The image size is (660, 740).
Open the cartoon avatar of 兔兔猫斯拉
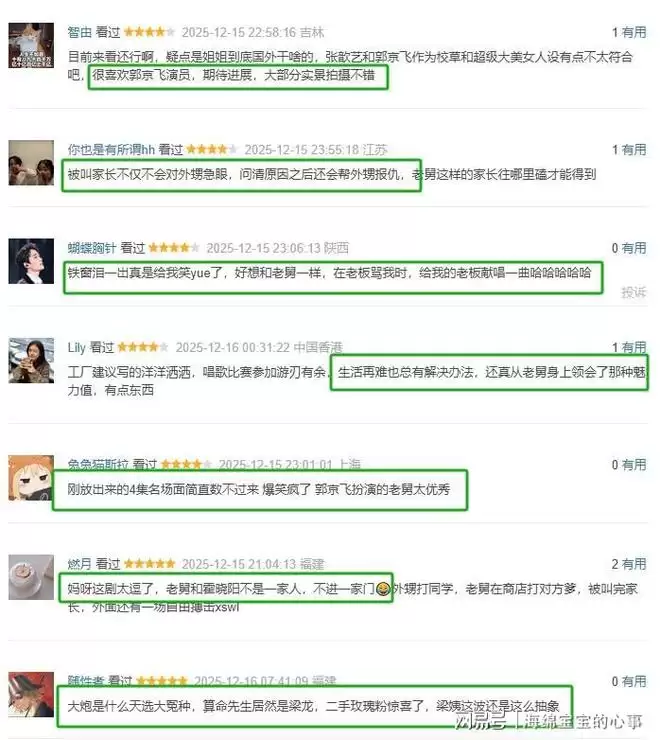click(x=31, y=478)
